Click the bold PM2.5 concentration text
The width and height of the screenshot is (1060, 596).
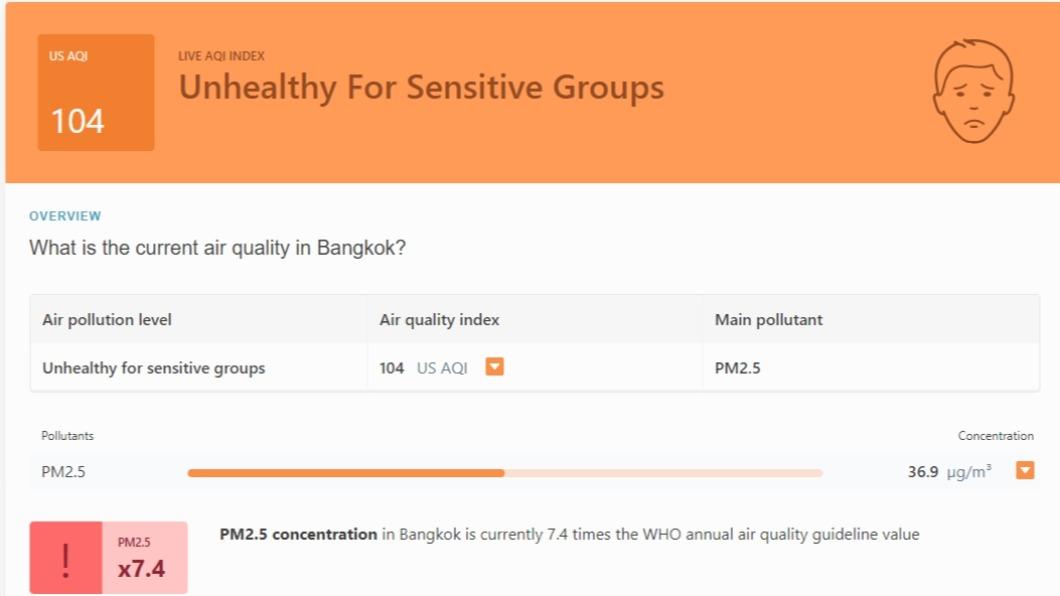coord(298,535)
